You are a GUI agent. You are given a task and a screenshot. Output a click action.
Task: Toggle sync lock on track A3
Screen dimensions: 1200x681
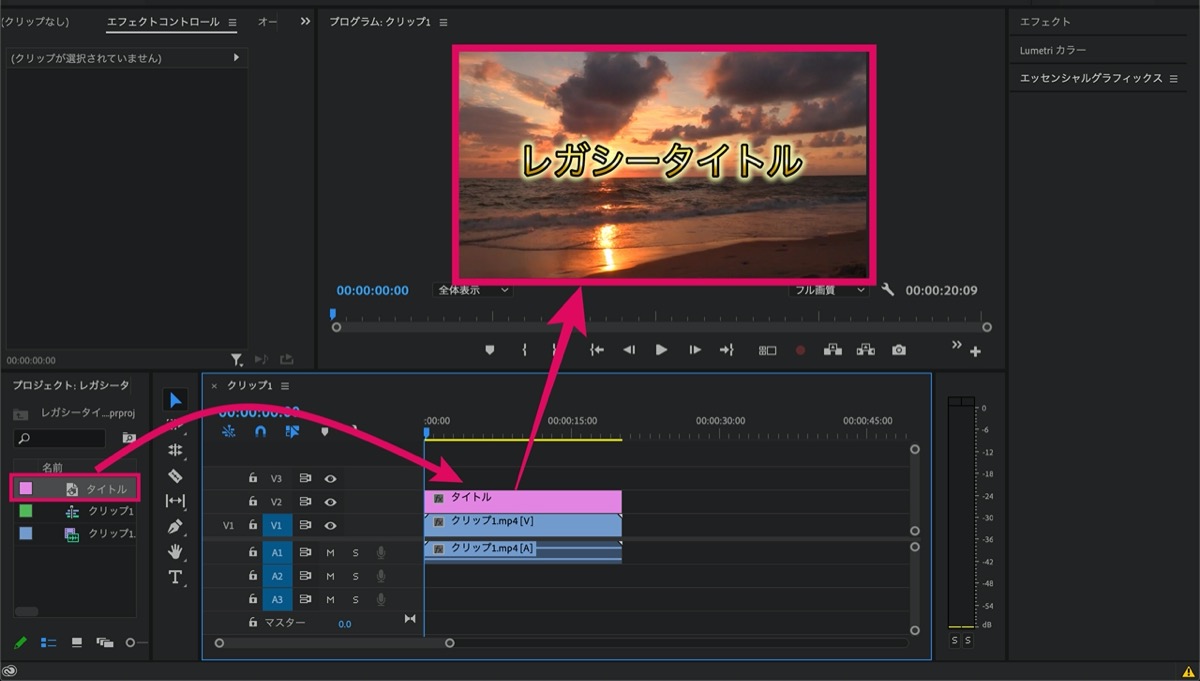[x=306, y=599]
